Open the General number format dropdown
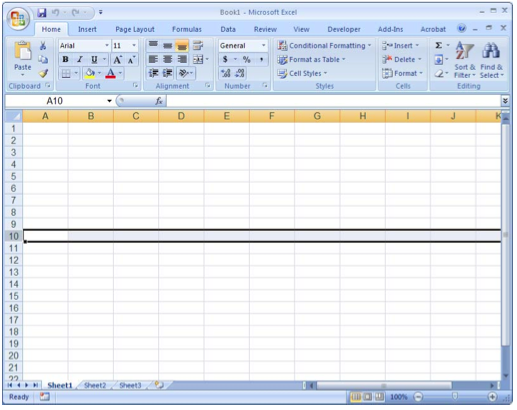The image size is (517, 410). tap(263, 45)
